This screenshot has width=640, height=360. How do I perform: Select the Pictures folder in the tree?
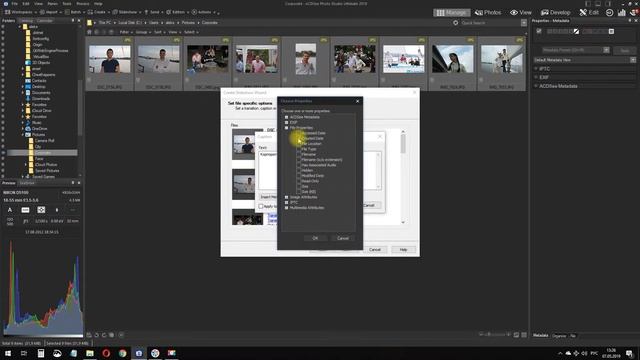(38, 135)
